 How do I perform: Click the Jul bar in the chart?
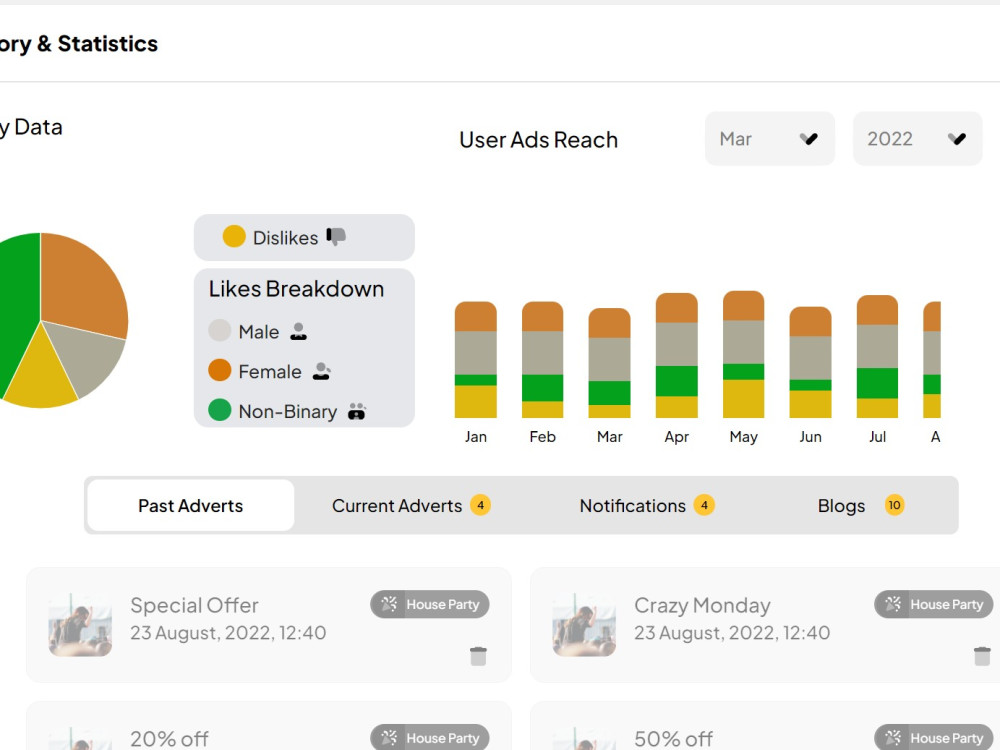(878, 357)
